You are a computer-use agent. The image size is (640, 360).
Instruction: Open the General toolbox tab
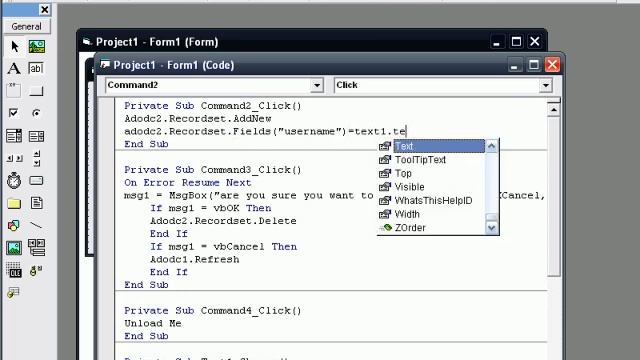pyautogui.click(x=27, y=27)
